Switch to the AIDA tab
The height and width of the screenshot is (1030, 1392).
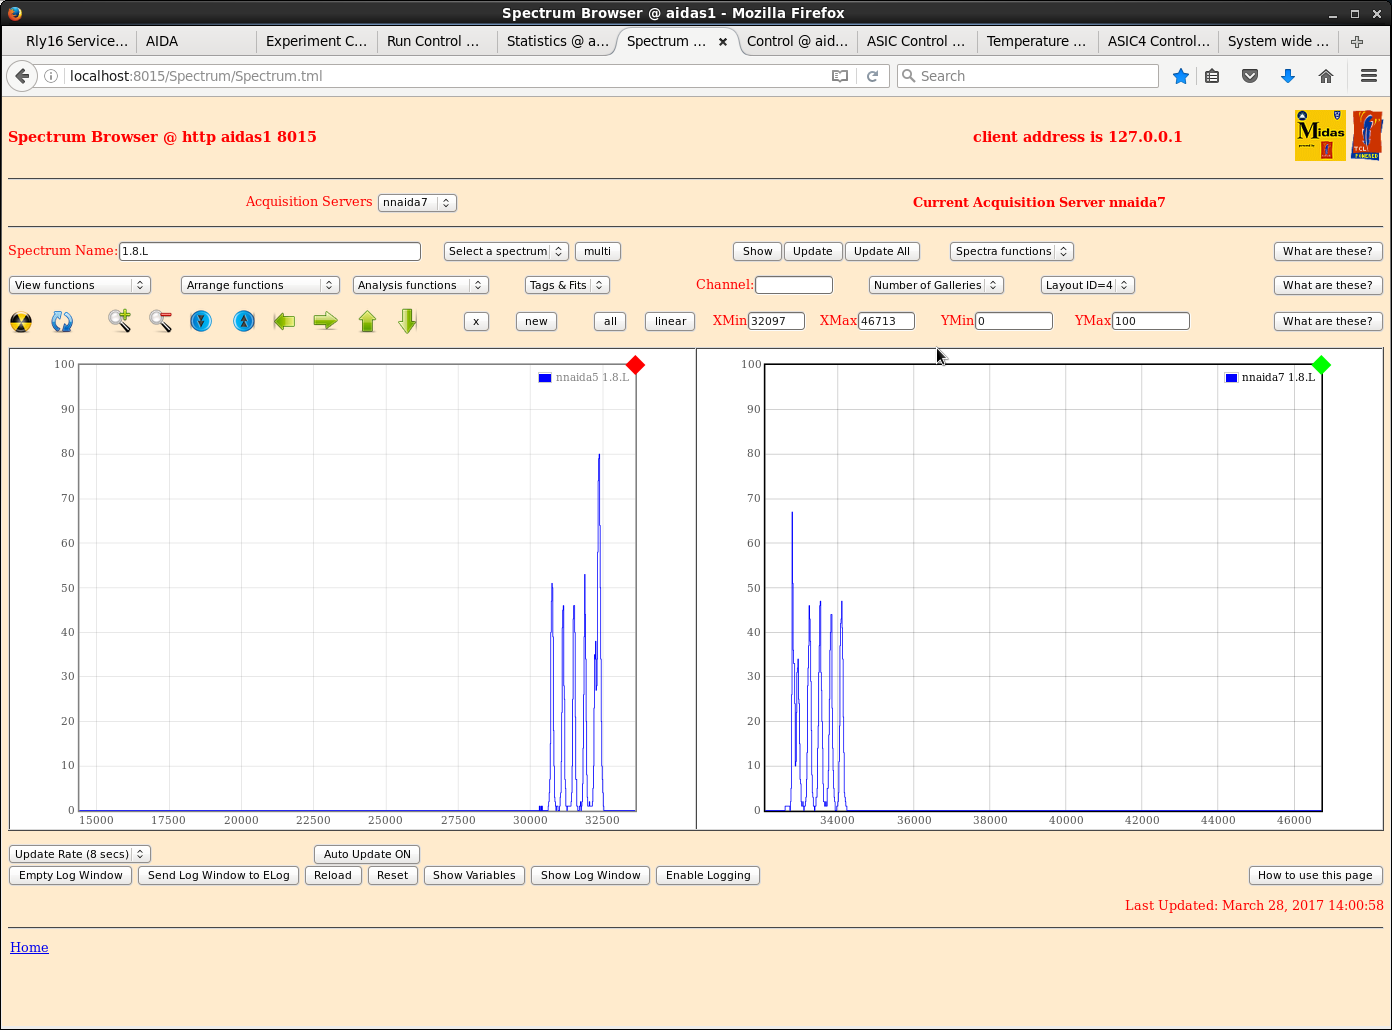[196, 41]
